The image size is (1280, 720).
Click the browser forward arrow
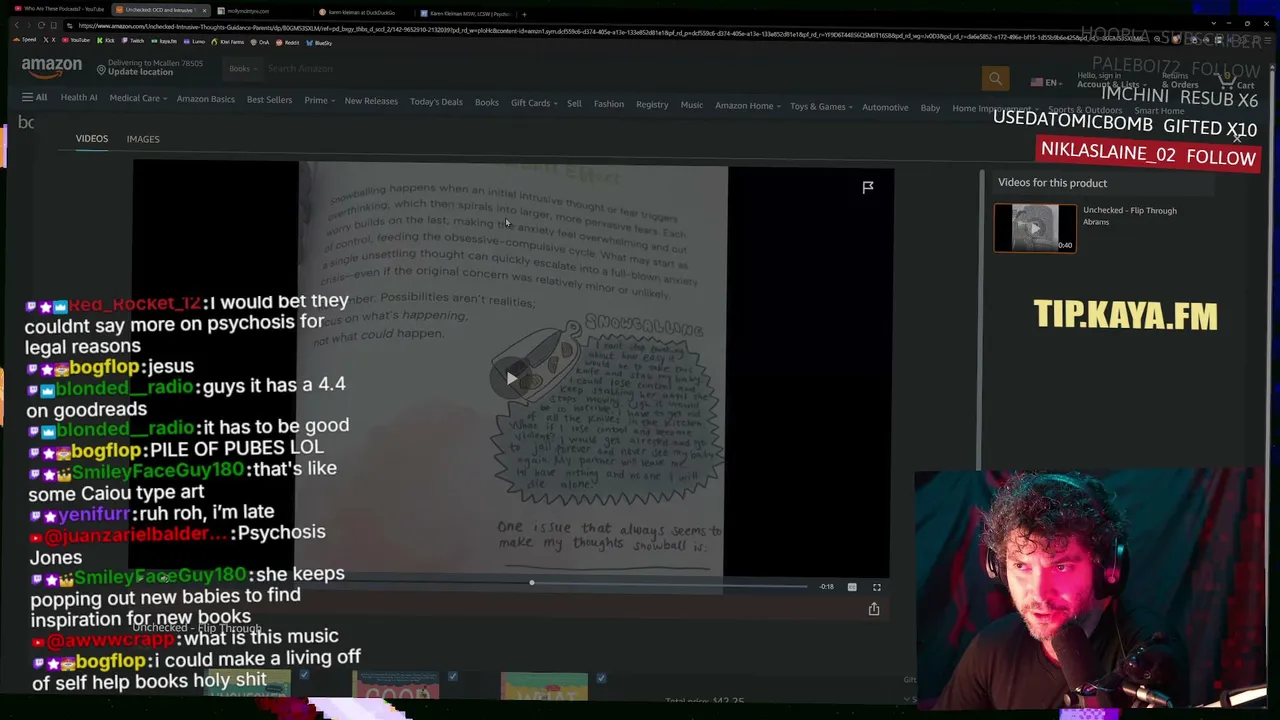[30, 25]
